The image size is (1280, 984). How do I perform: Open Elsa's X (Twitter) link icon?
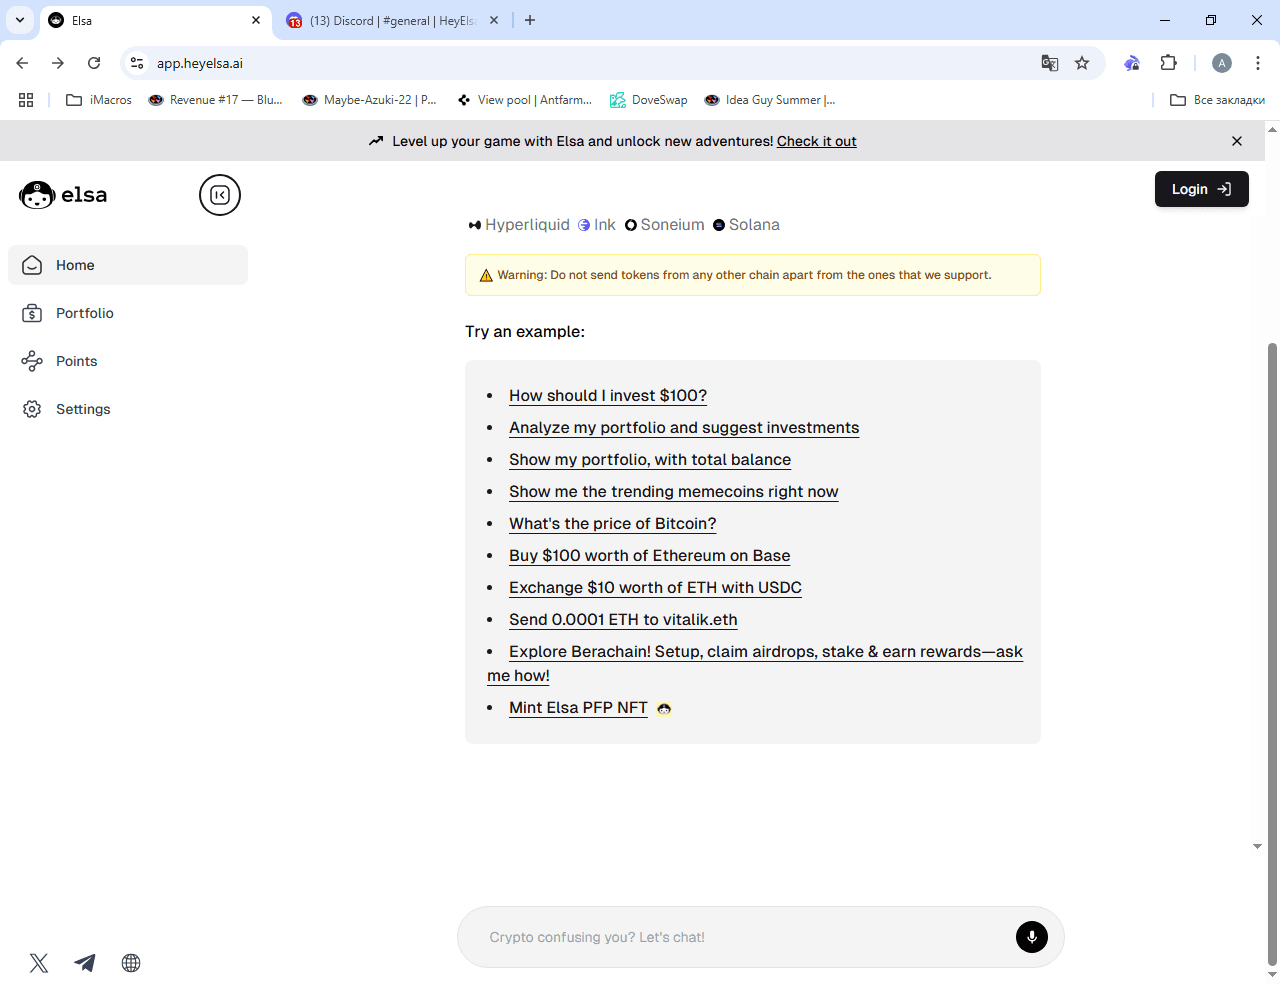click(x=39, y=963)
